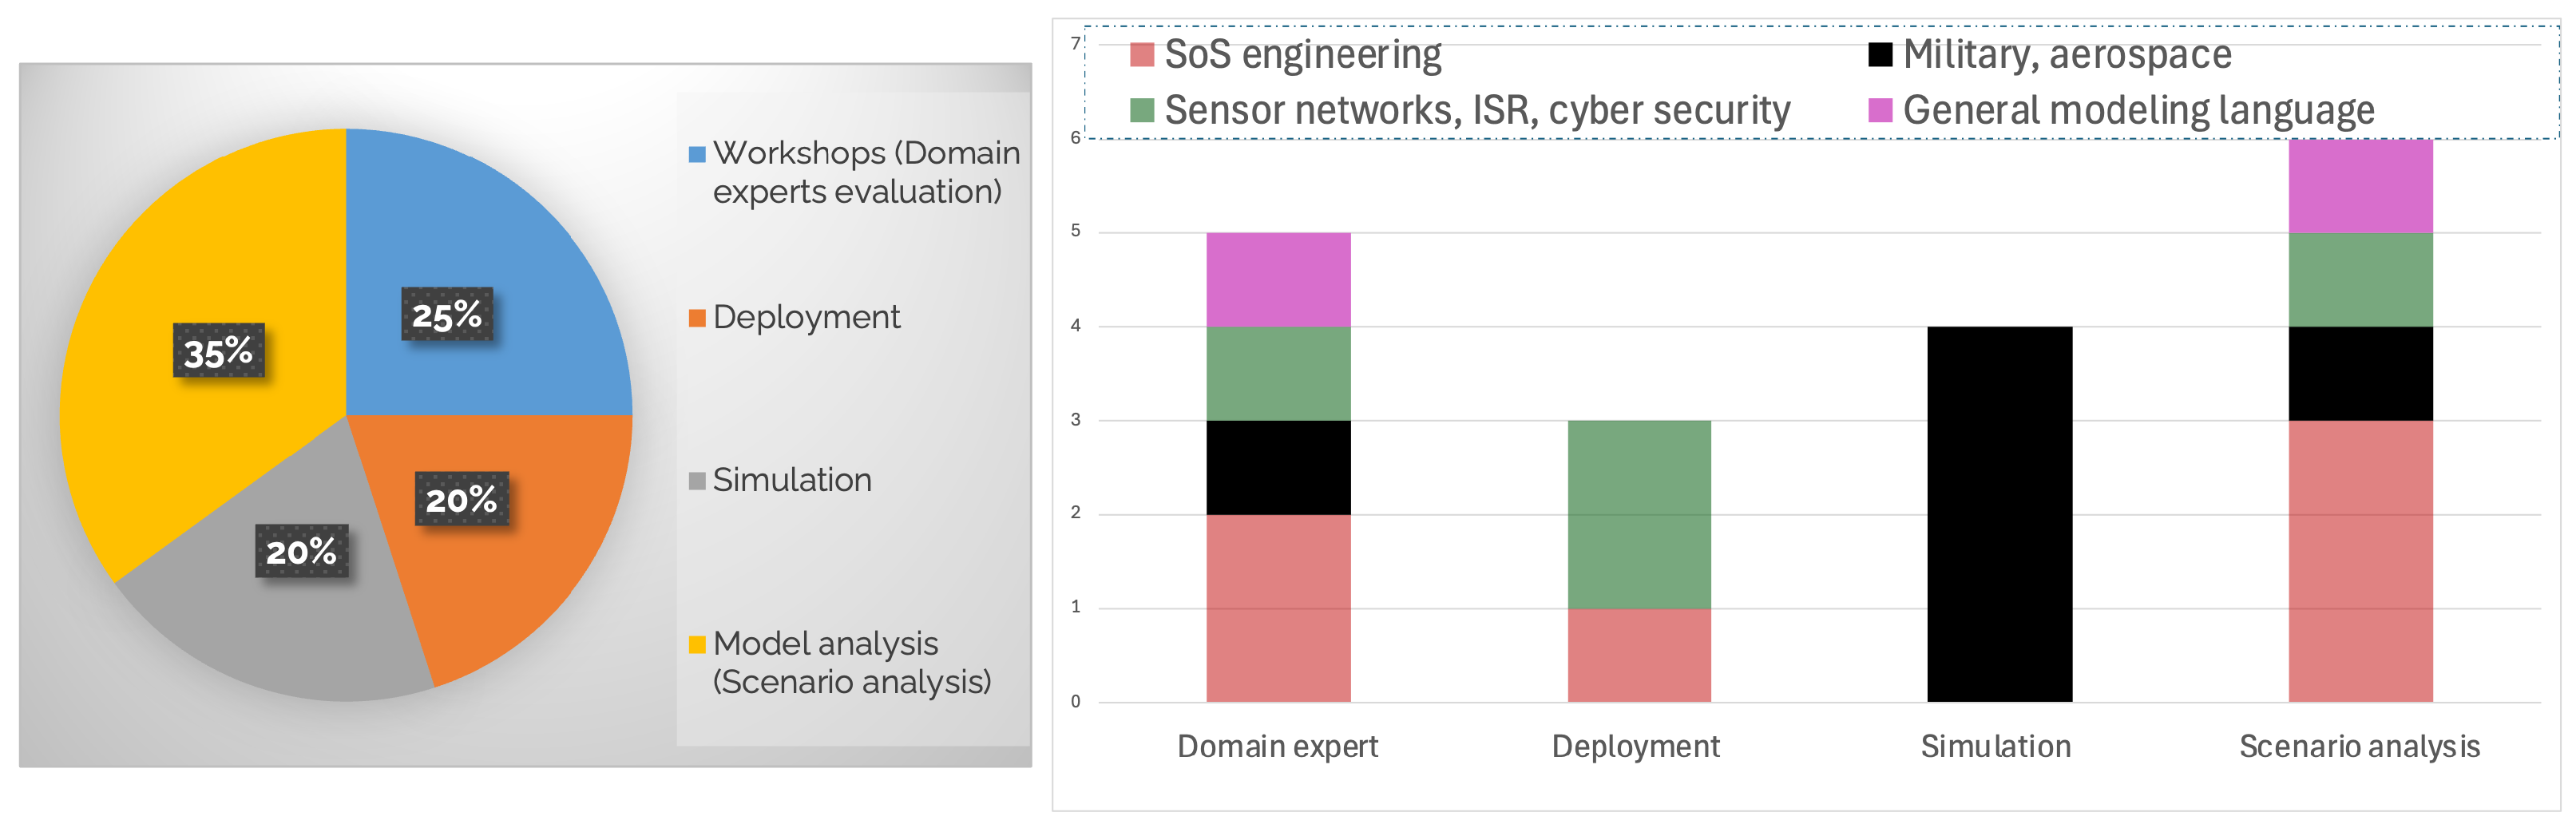Select the 35% label on the pie chart
This screenshot has height=828, width=2576.
219,351
